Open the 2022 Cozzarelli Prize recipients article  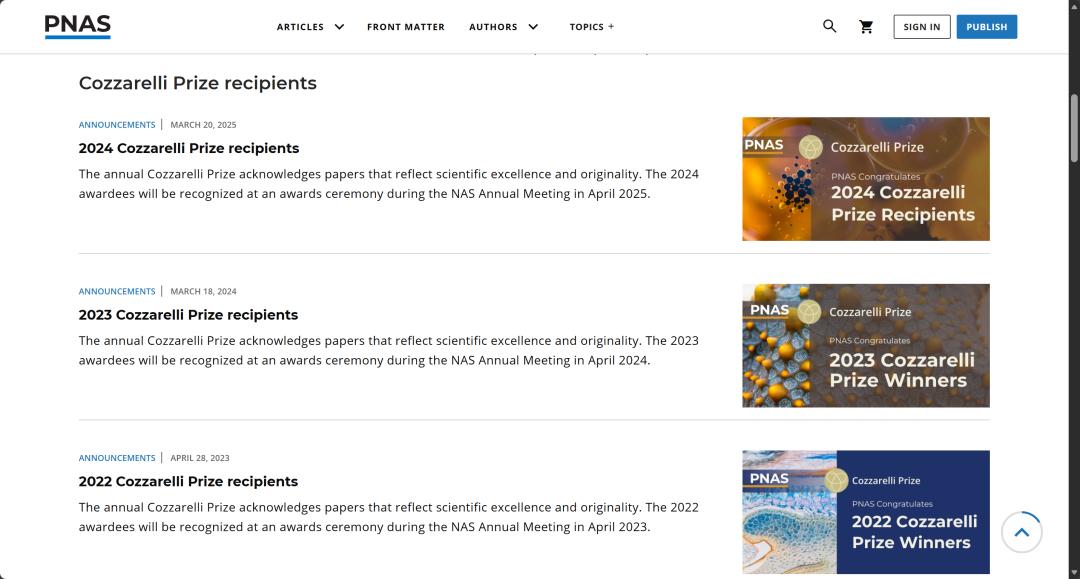(x=188, y=481)
